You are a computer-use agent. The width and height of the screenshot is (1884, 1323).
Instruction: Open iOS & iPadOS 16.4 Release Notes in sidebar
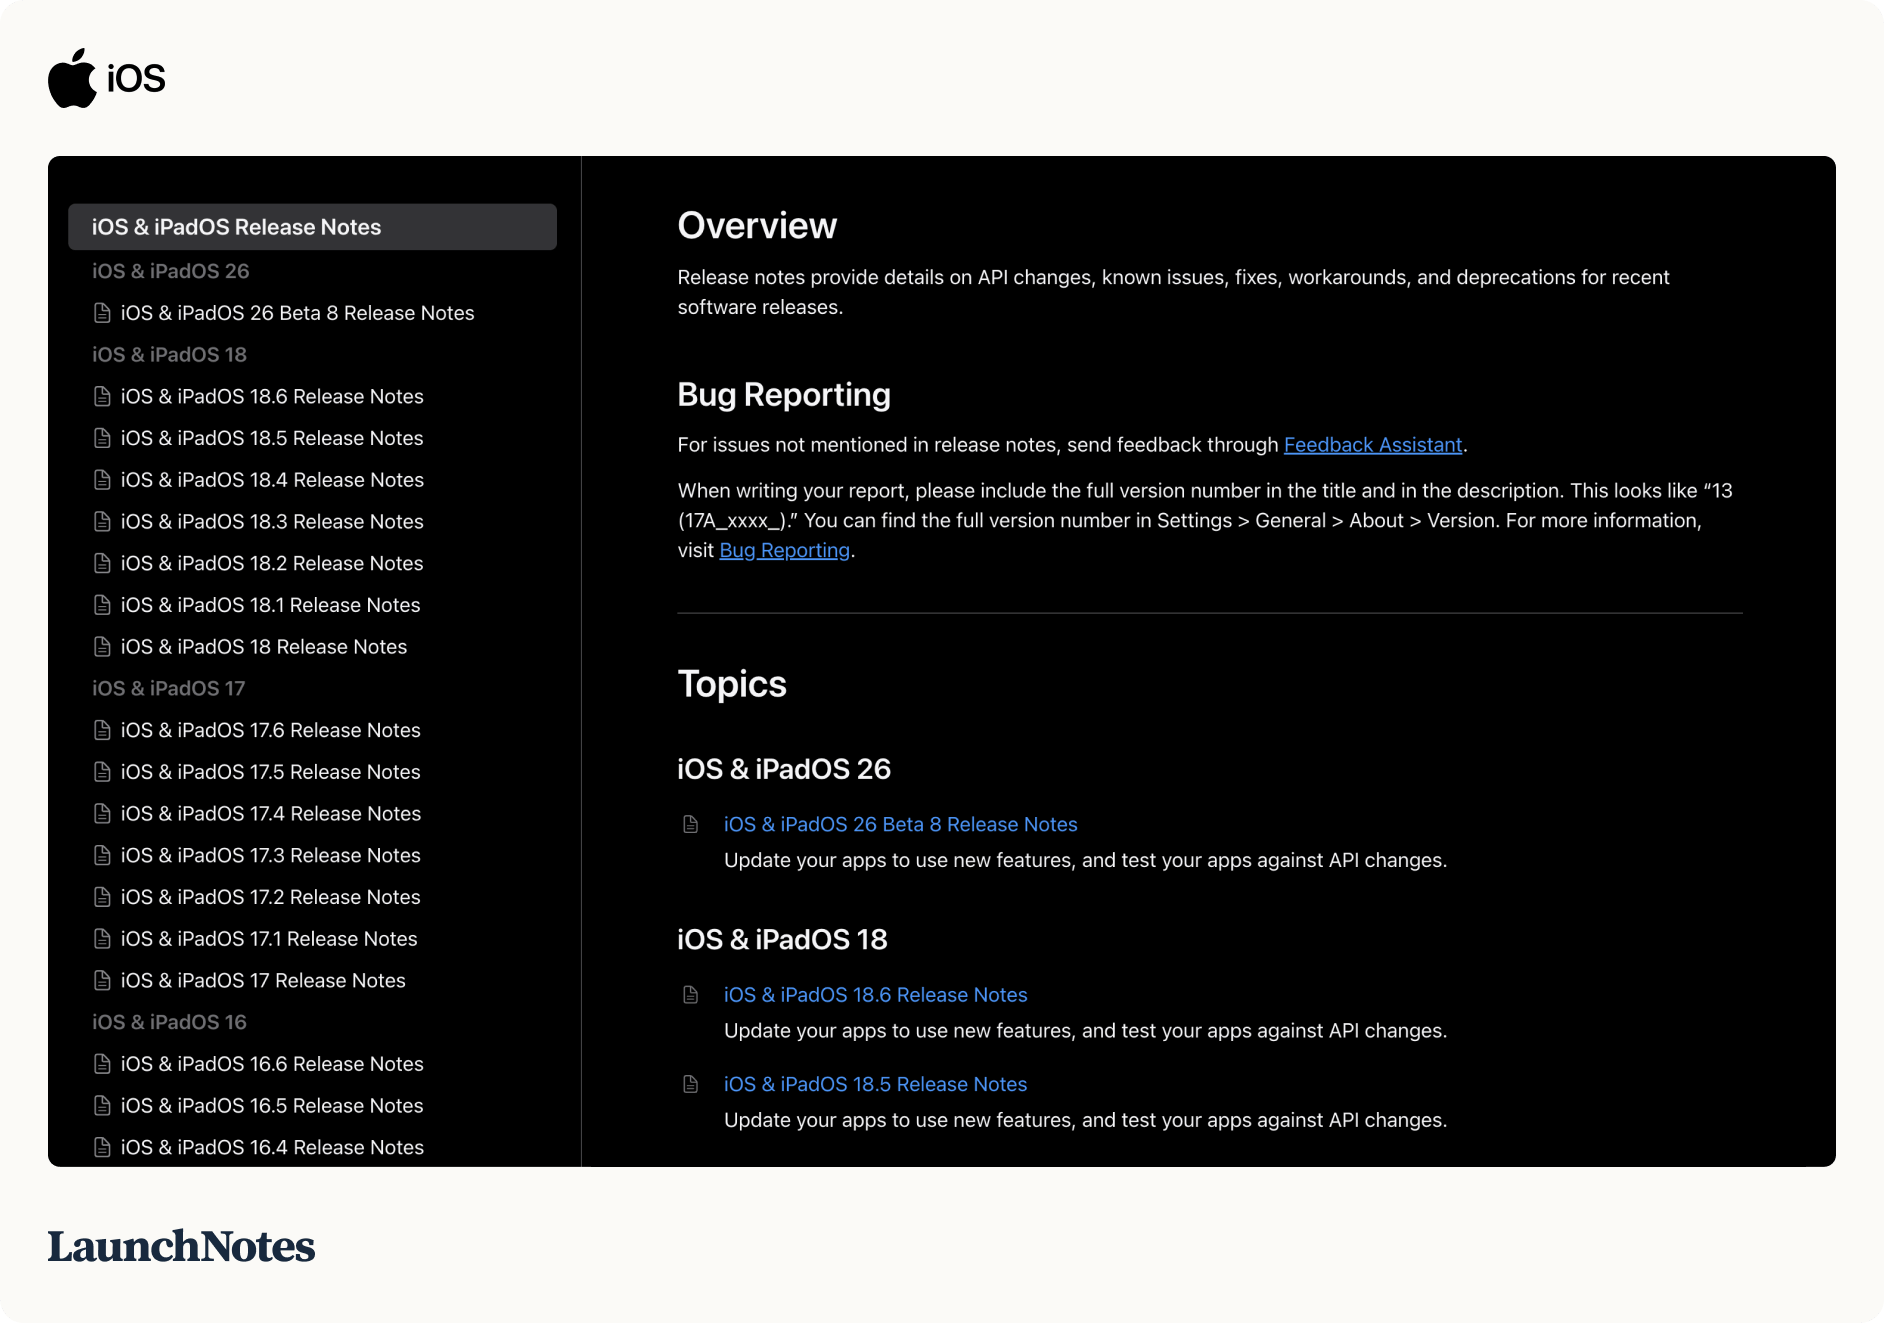(x=272, y=1148)
